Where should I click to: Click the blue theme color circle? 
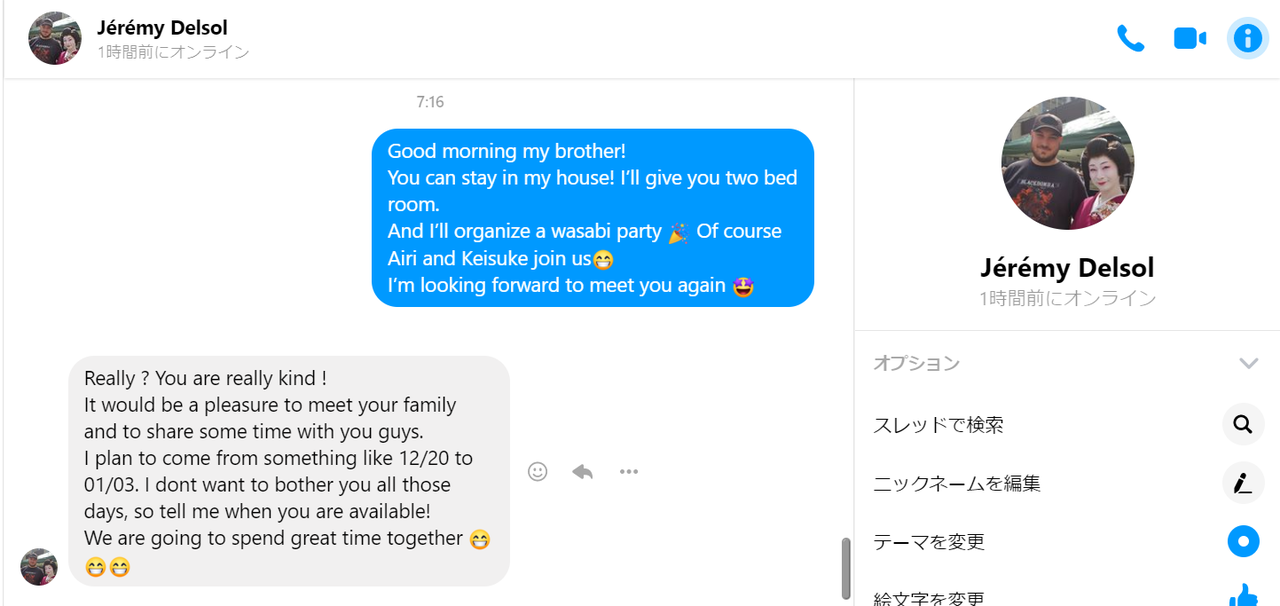pyautogui.click(x=1243, y=542)
